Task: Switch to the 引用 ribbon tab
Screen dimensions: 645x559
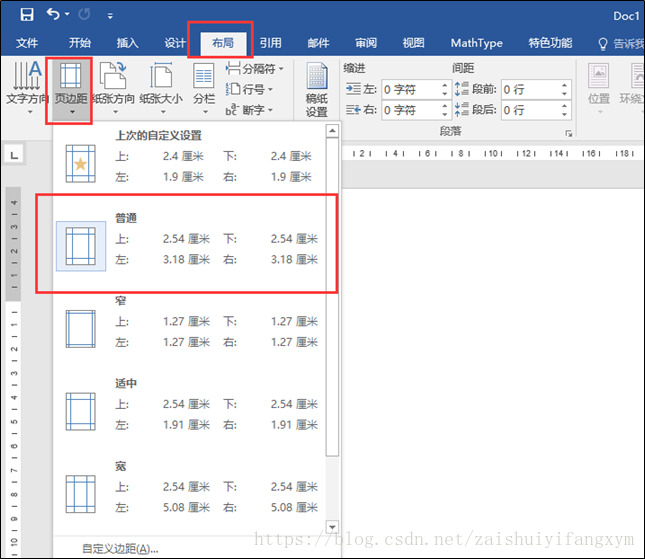Action: click(271, 43)
